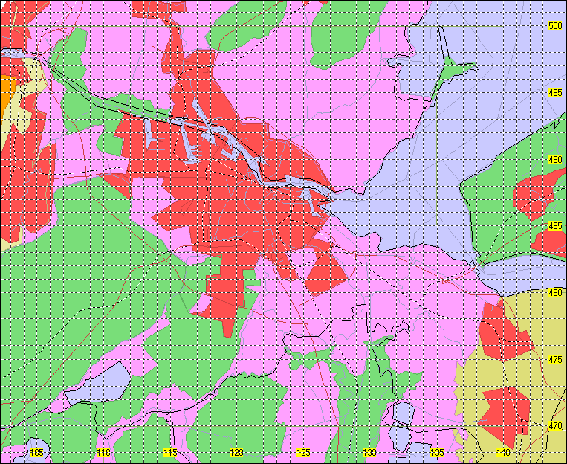The height and width of the screenshot is (464, 567).
Task: Click the 475 grid label
Action: [x=555, y=359]
